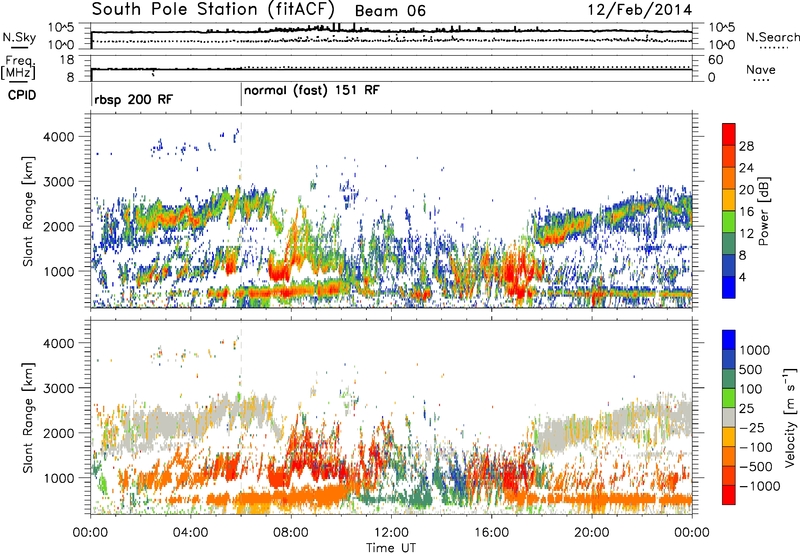This screenshot has height=554, width=800.
Task: Click the date '12/Feb/2014'
Action: [640, 10]
